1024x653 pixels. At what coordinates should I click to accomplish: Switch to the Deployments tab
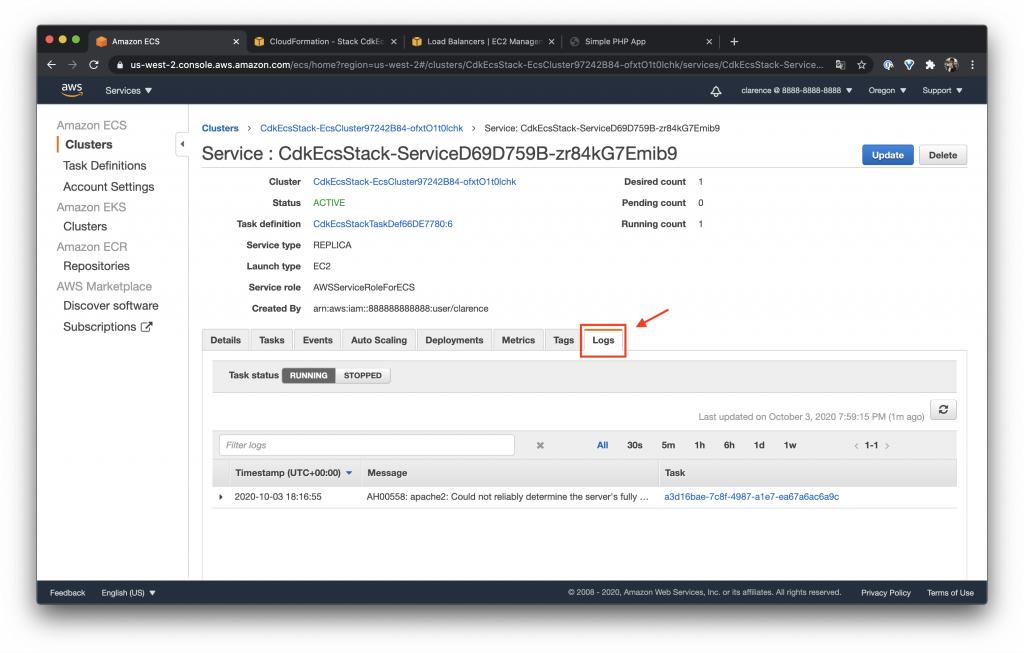pos(454,340)
